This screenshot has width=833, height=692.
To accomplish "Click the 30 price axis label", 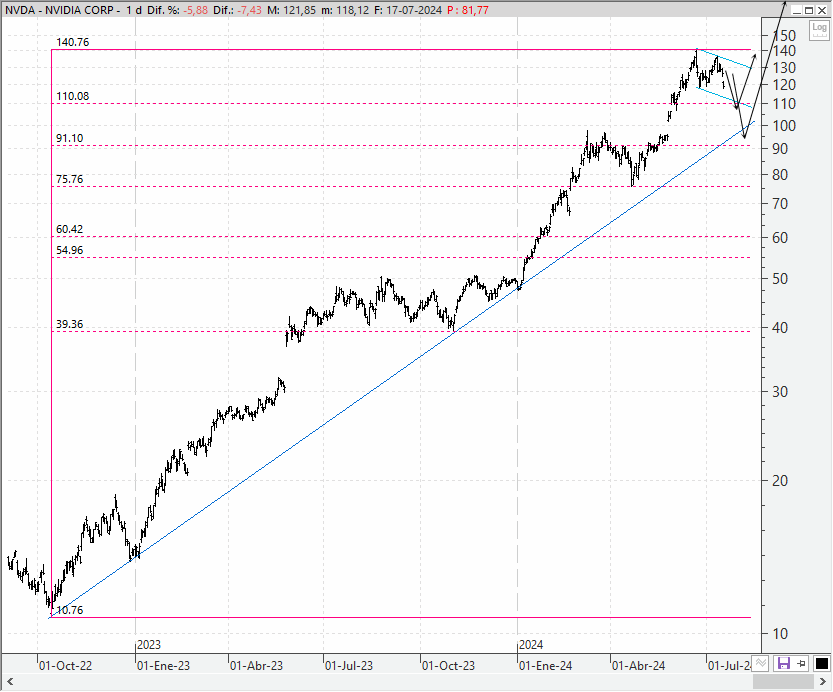I will click(780, 392).
